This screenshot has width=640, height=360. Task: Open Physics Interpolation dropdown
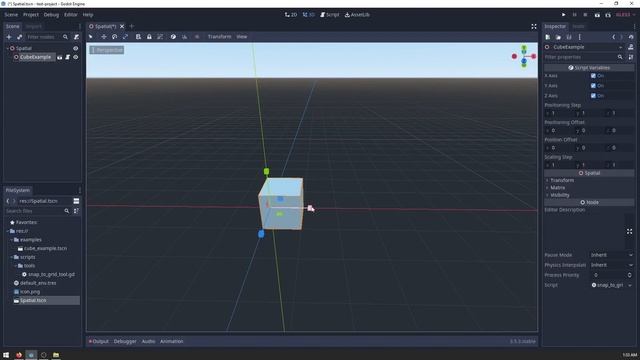coord(611,265)
